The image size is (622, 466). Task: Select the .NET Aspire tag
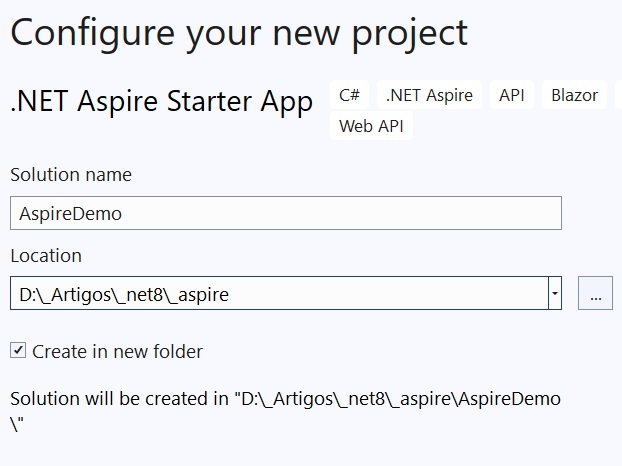pyautogui.click(x=429, y=95)
